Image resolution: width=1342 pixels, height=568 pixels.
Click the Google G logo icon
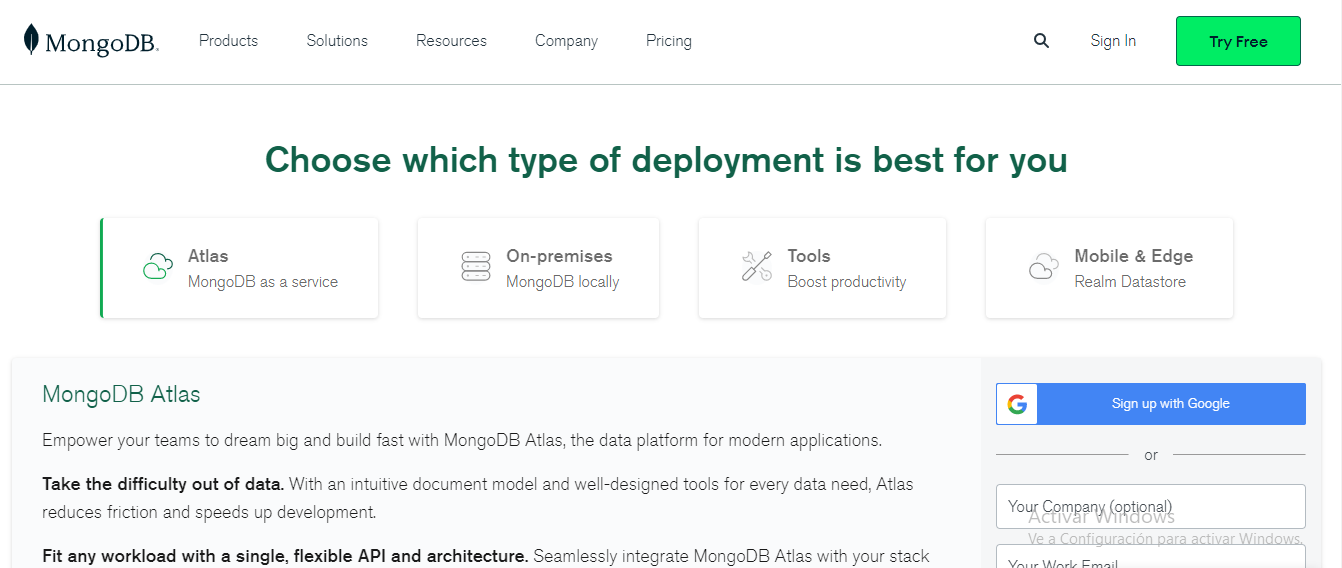(x=1017, y=404)
